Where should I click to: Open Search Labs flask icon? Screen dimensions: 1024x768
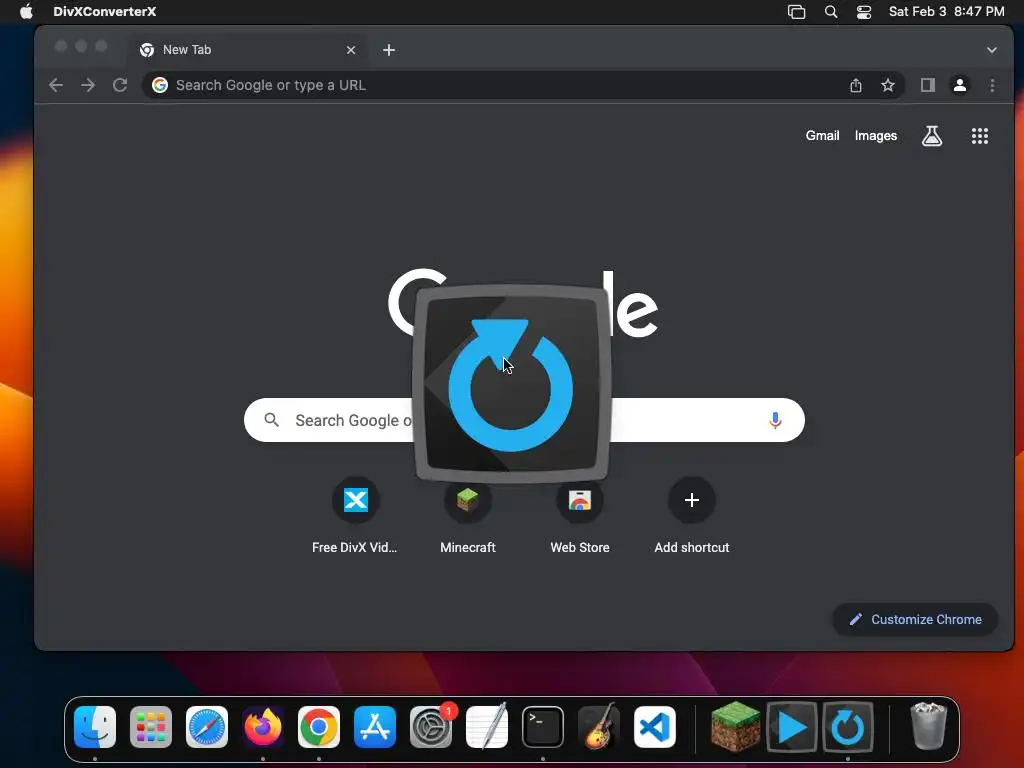click(x=932, y=136)
